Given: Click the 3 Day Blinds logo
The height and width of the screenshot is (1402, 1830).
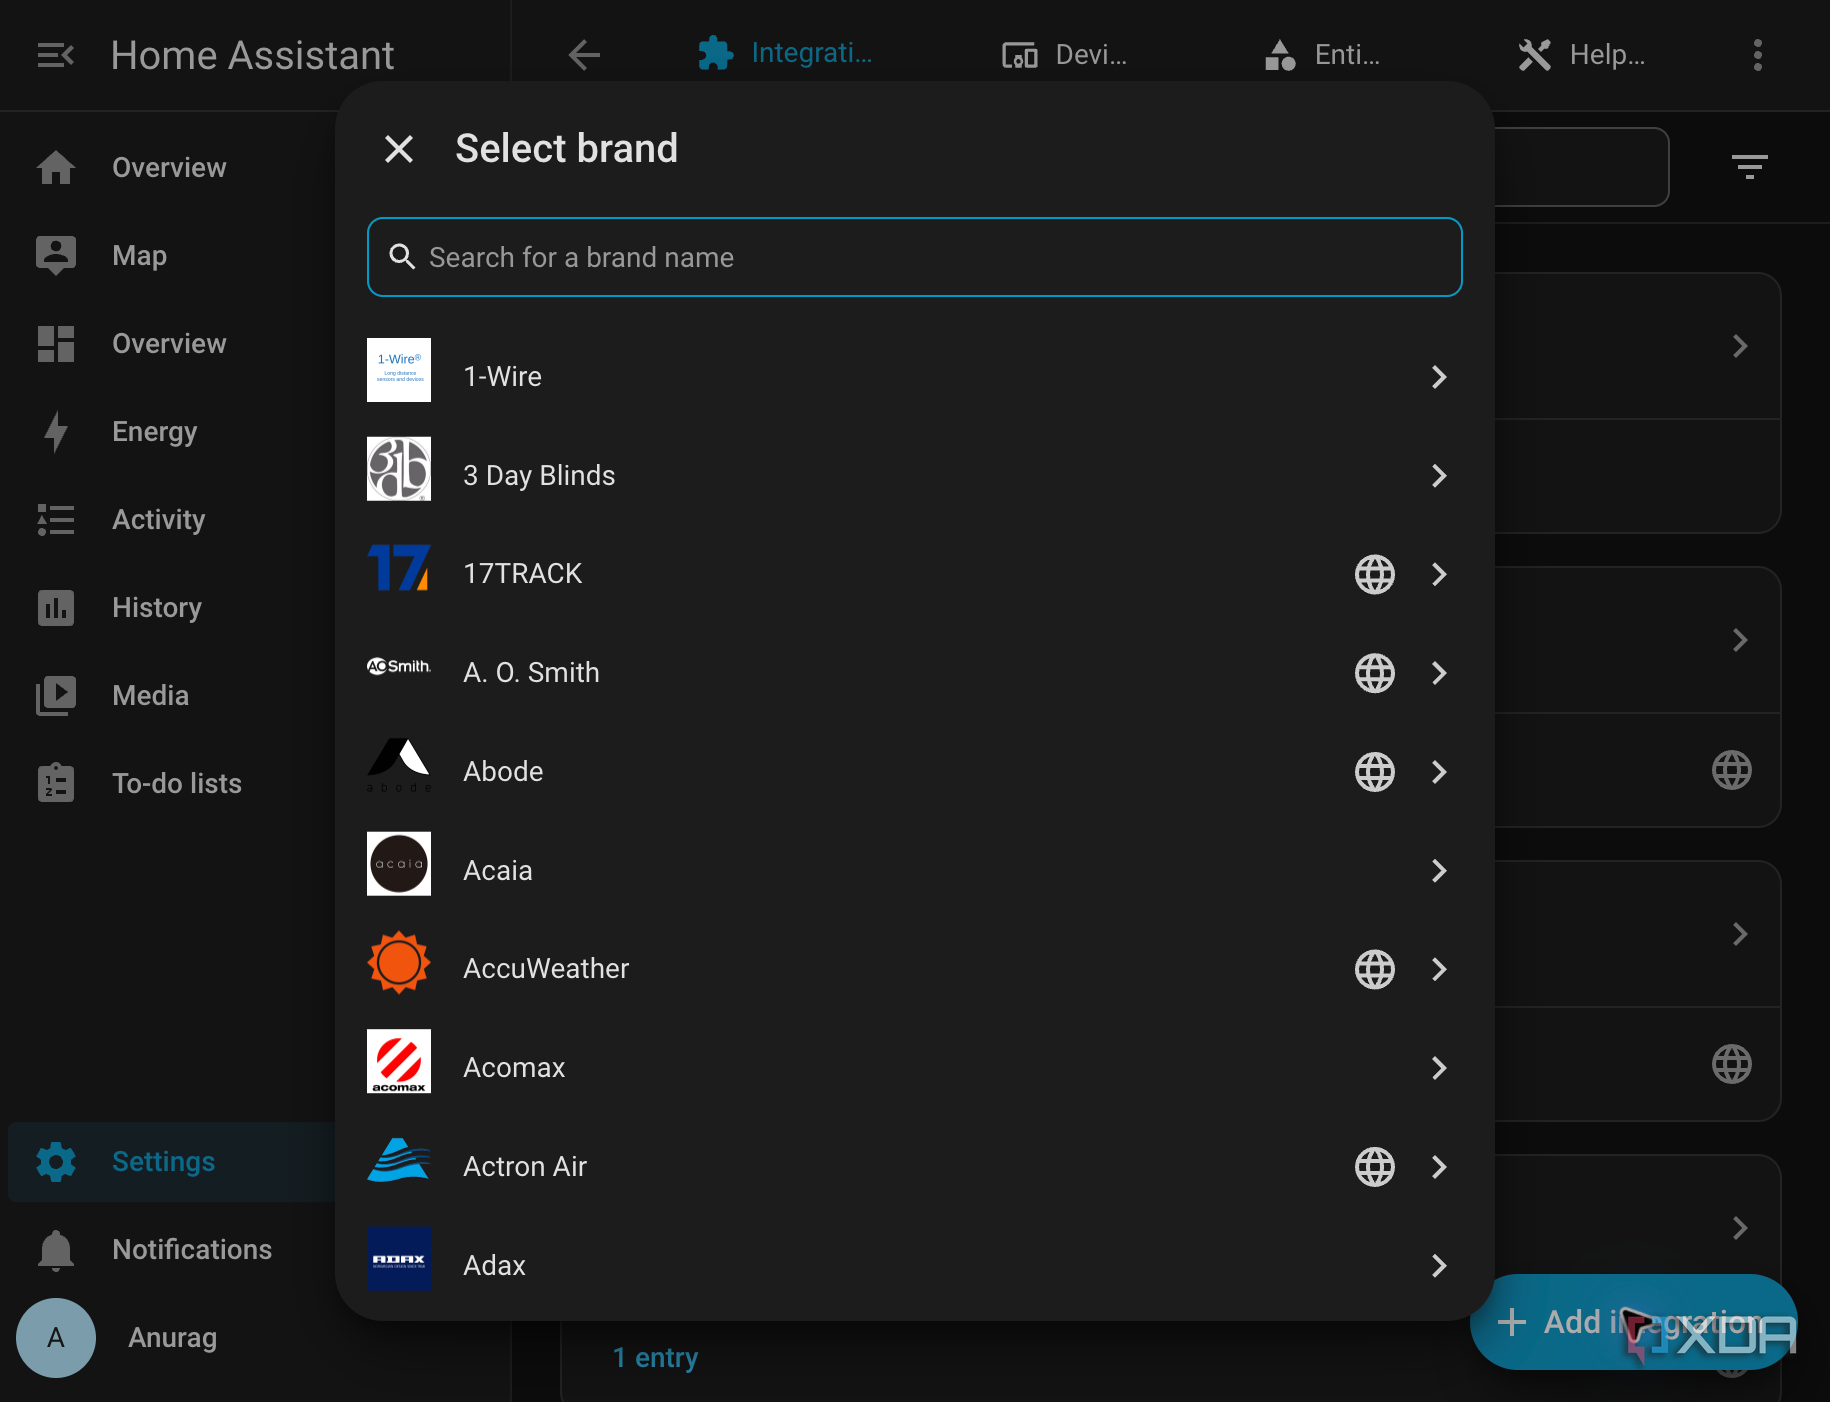Looking at the screenshot, I should click(x=399, y=469).
